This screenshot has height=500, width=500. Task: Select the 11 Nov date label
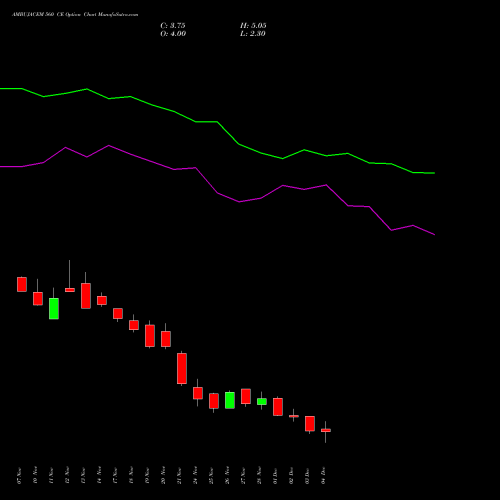click(51, 475)
